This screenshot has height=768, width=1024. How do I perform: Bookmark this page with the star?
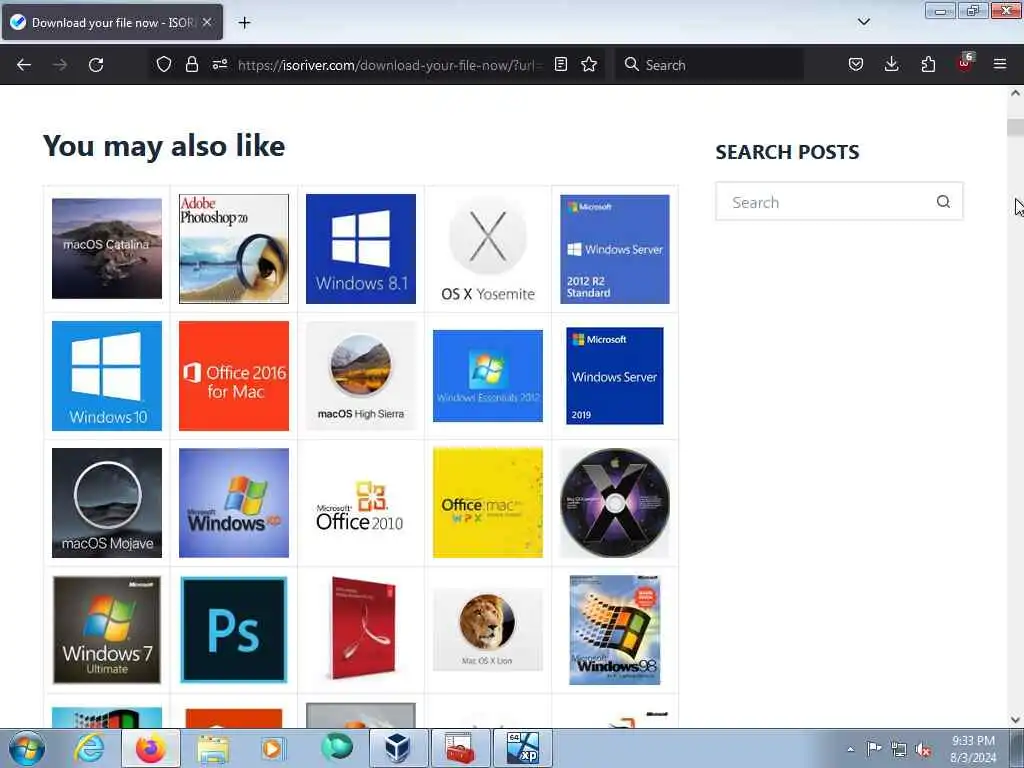click(589, 64)
